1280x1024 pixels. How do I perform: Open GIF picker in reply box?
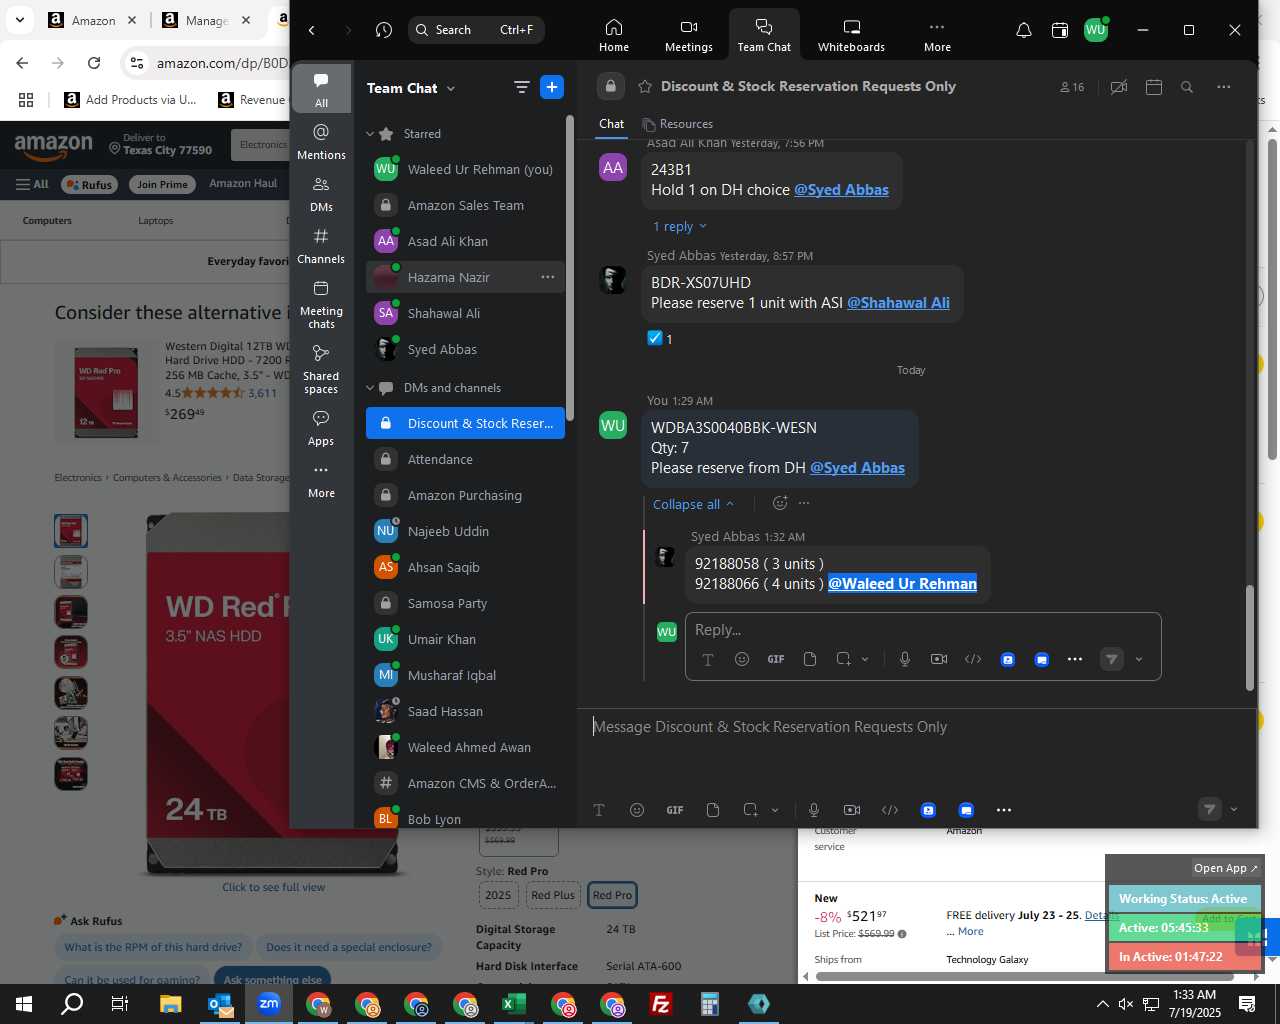[x=775, y=659]
